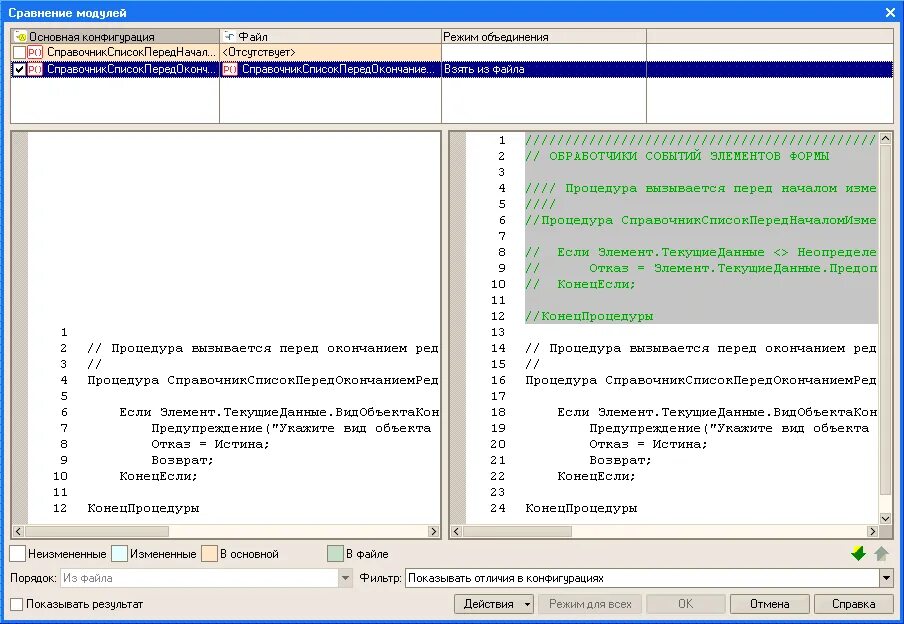This screenshot has height=624, width=904.
Task: Click right pane horizontal scrollbar right arrow
Action: (872, 531)
